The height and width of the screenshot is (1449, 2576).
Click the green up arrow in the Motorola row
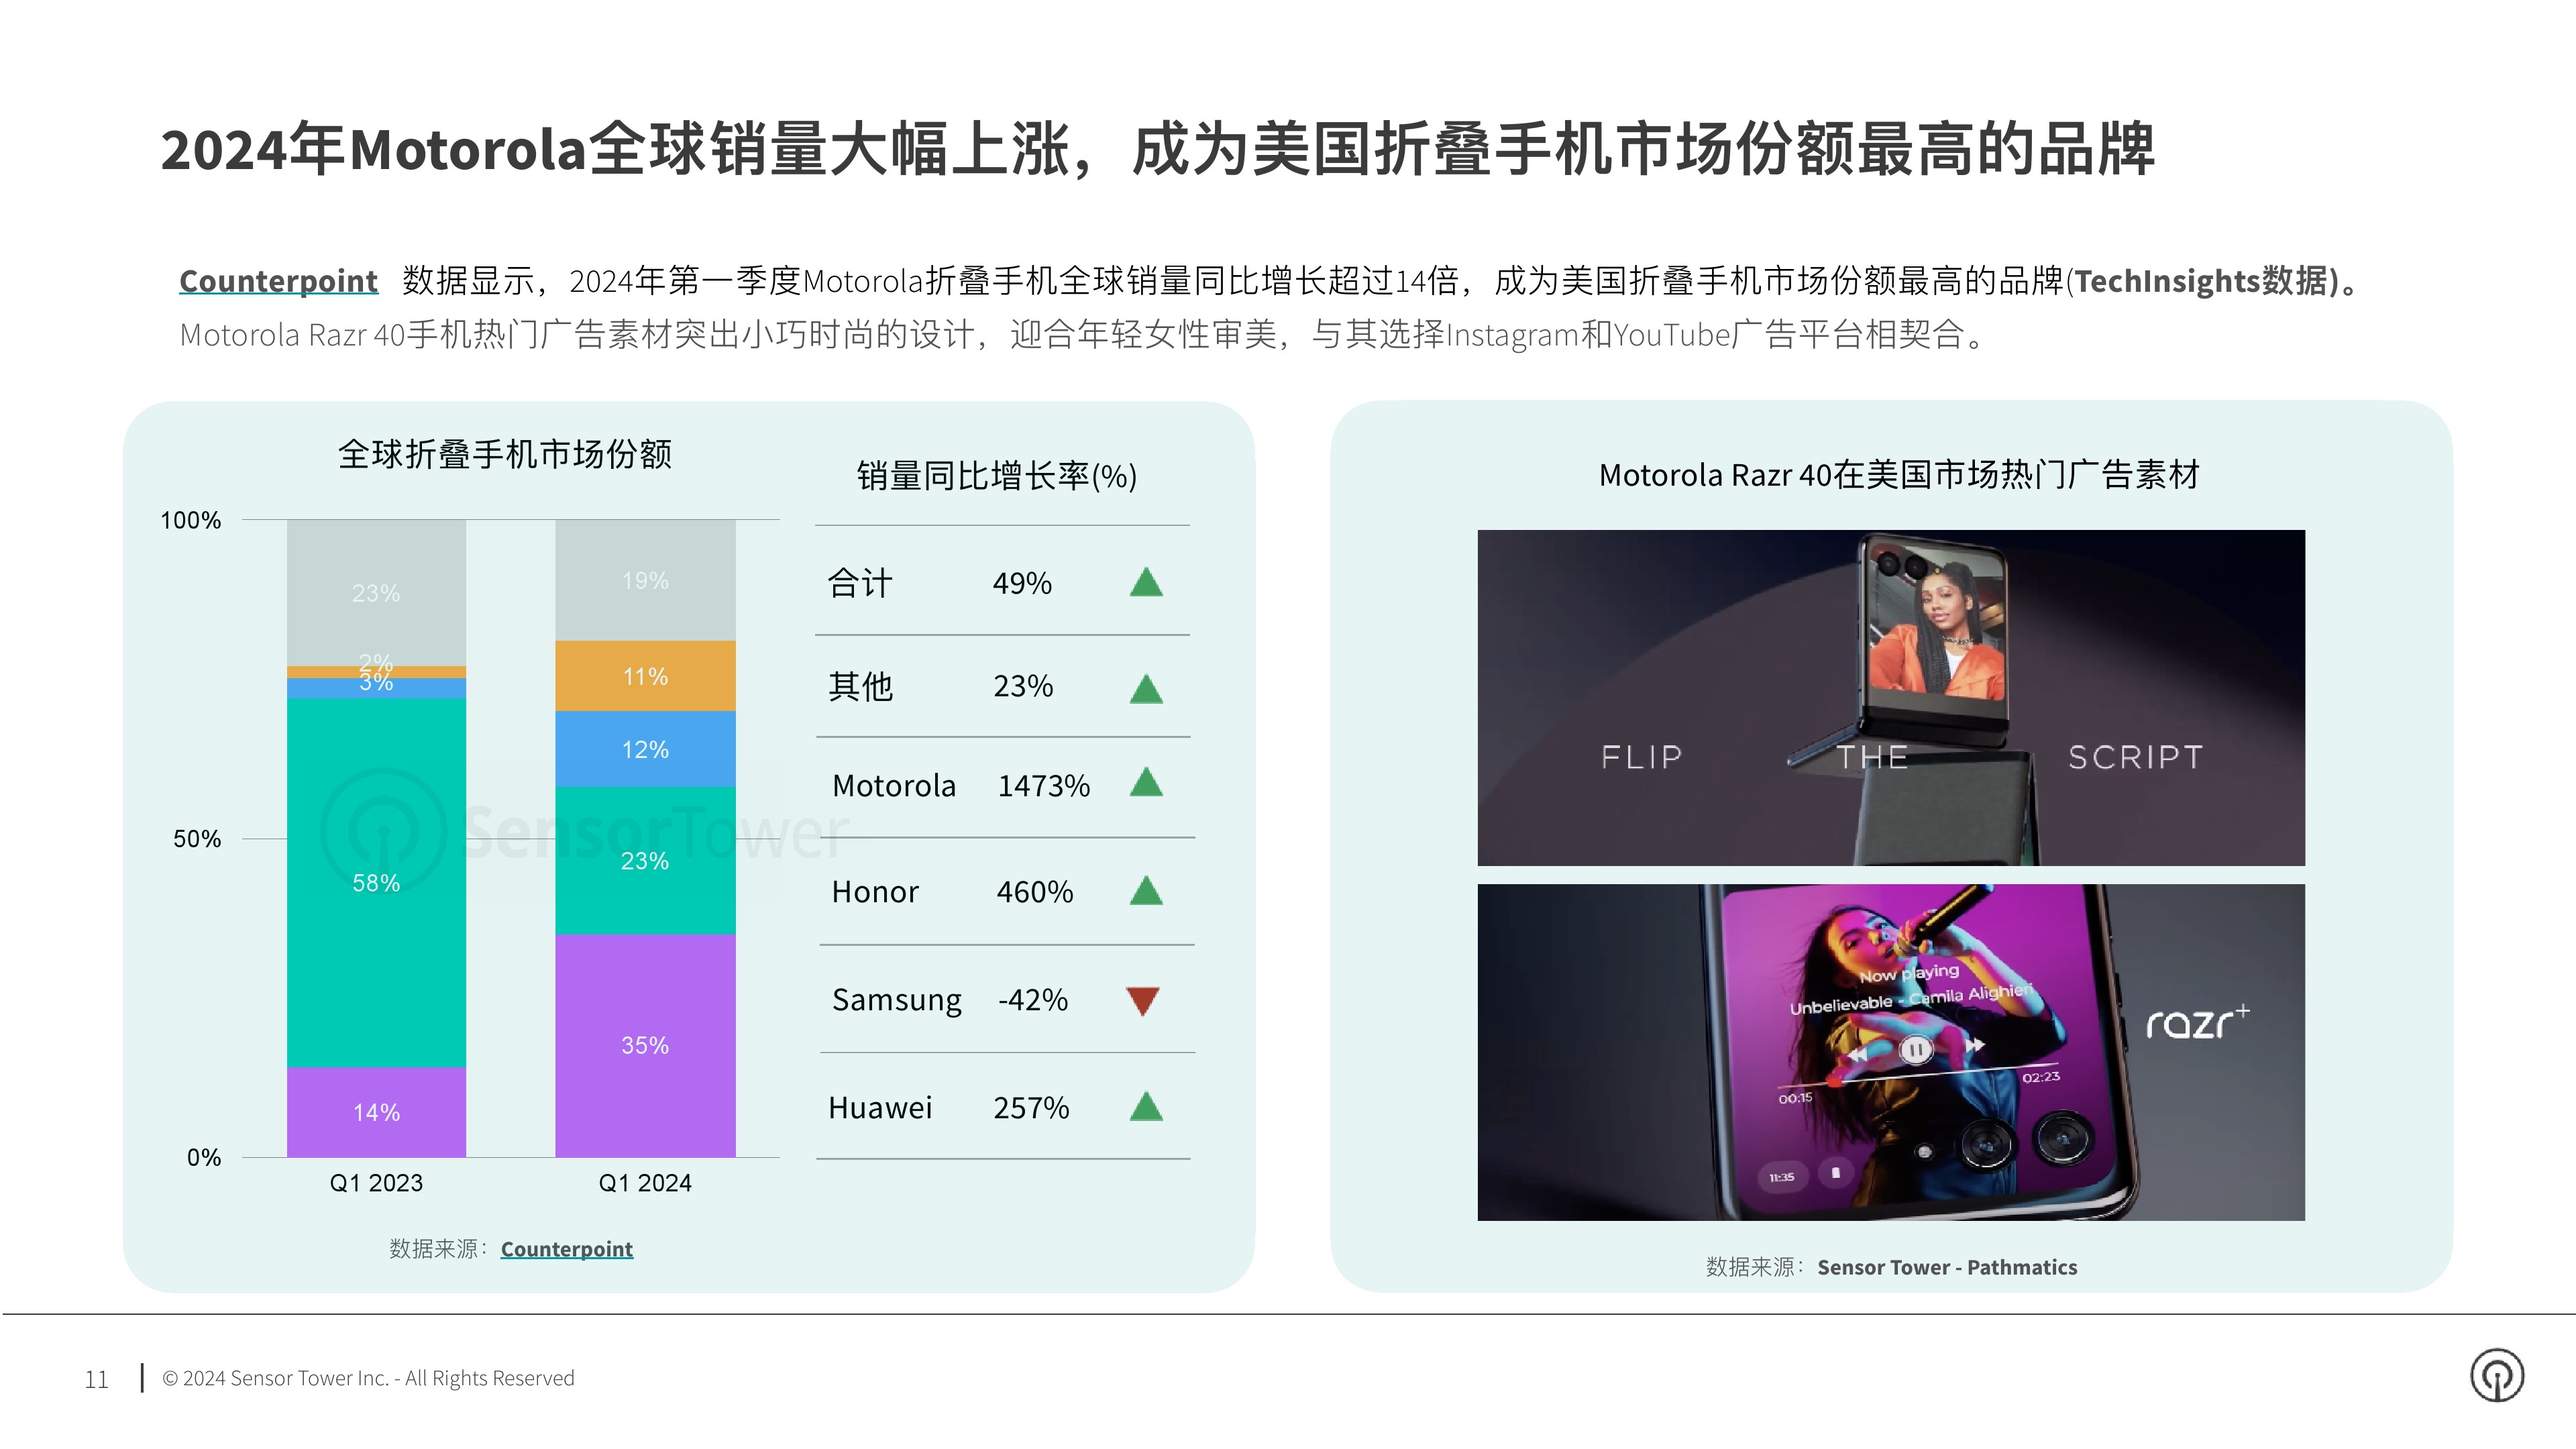1146,782
